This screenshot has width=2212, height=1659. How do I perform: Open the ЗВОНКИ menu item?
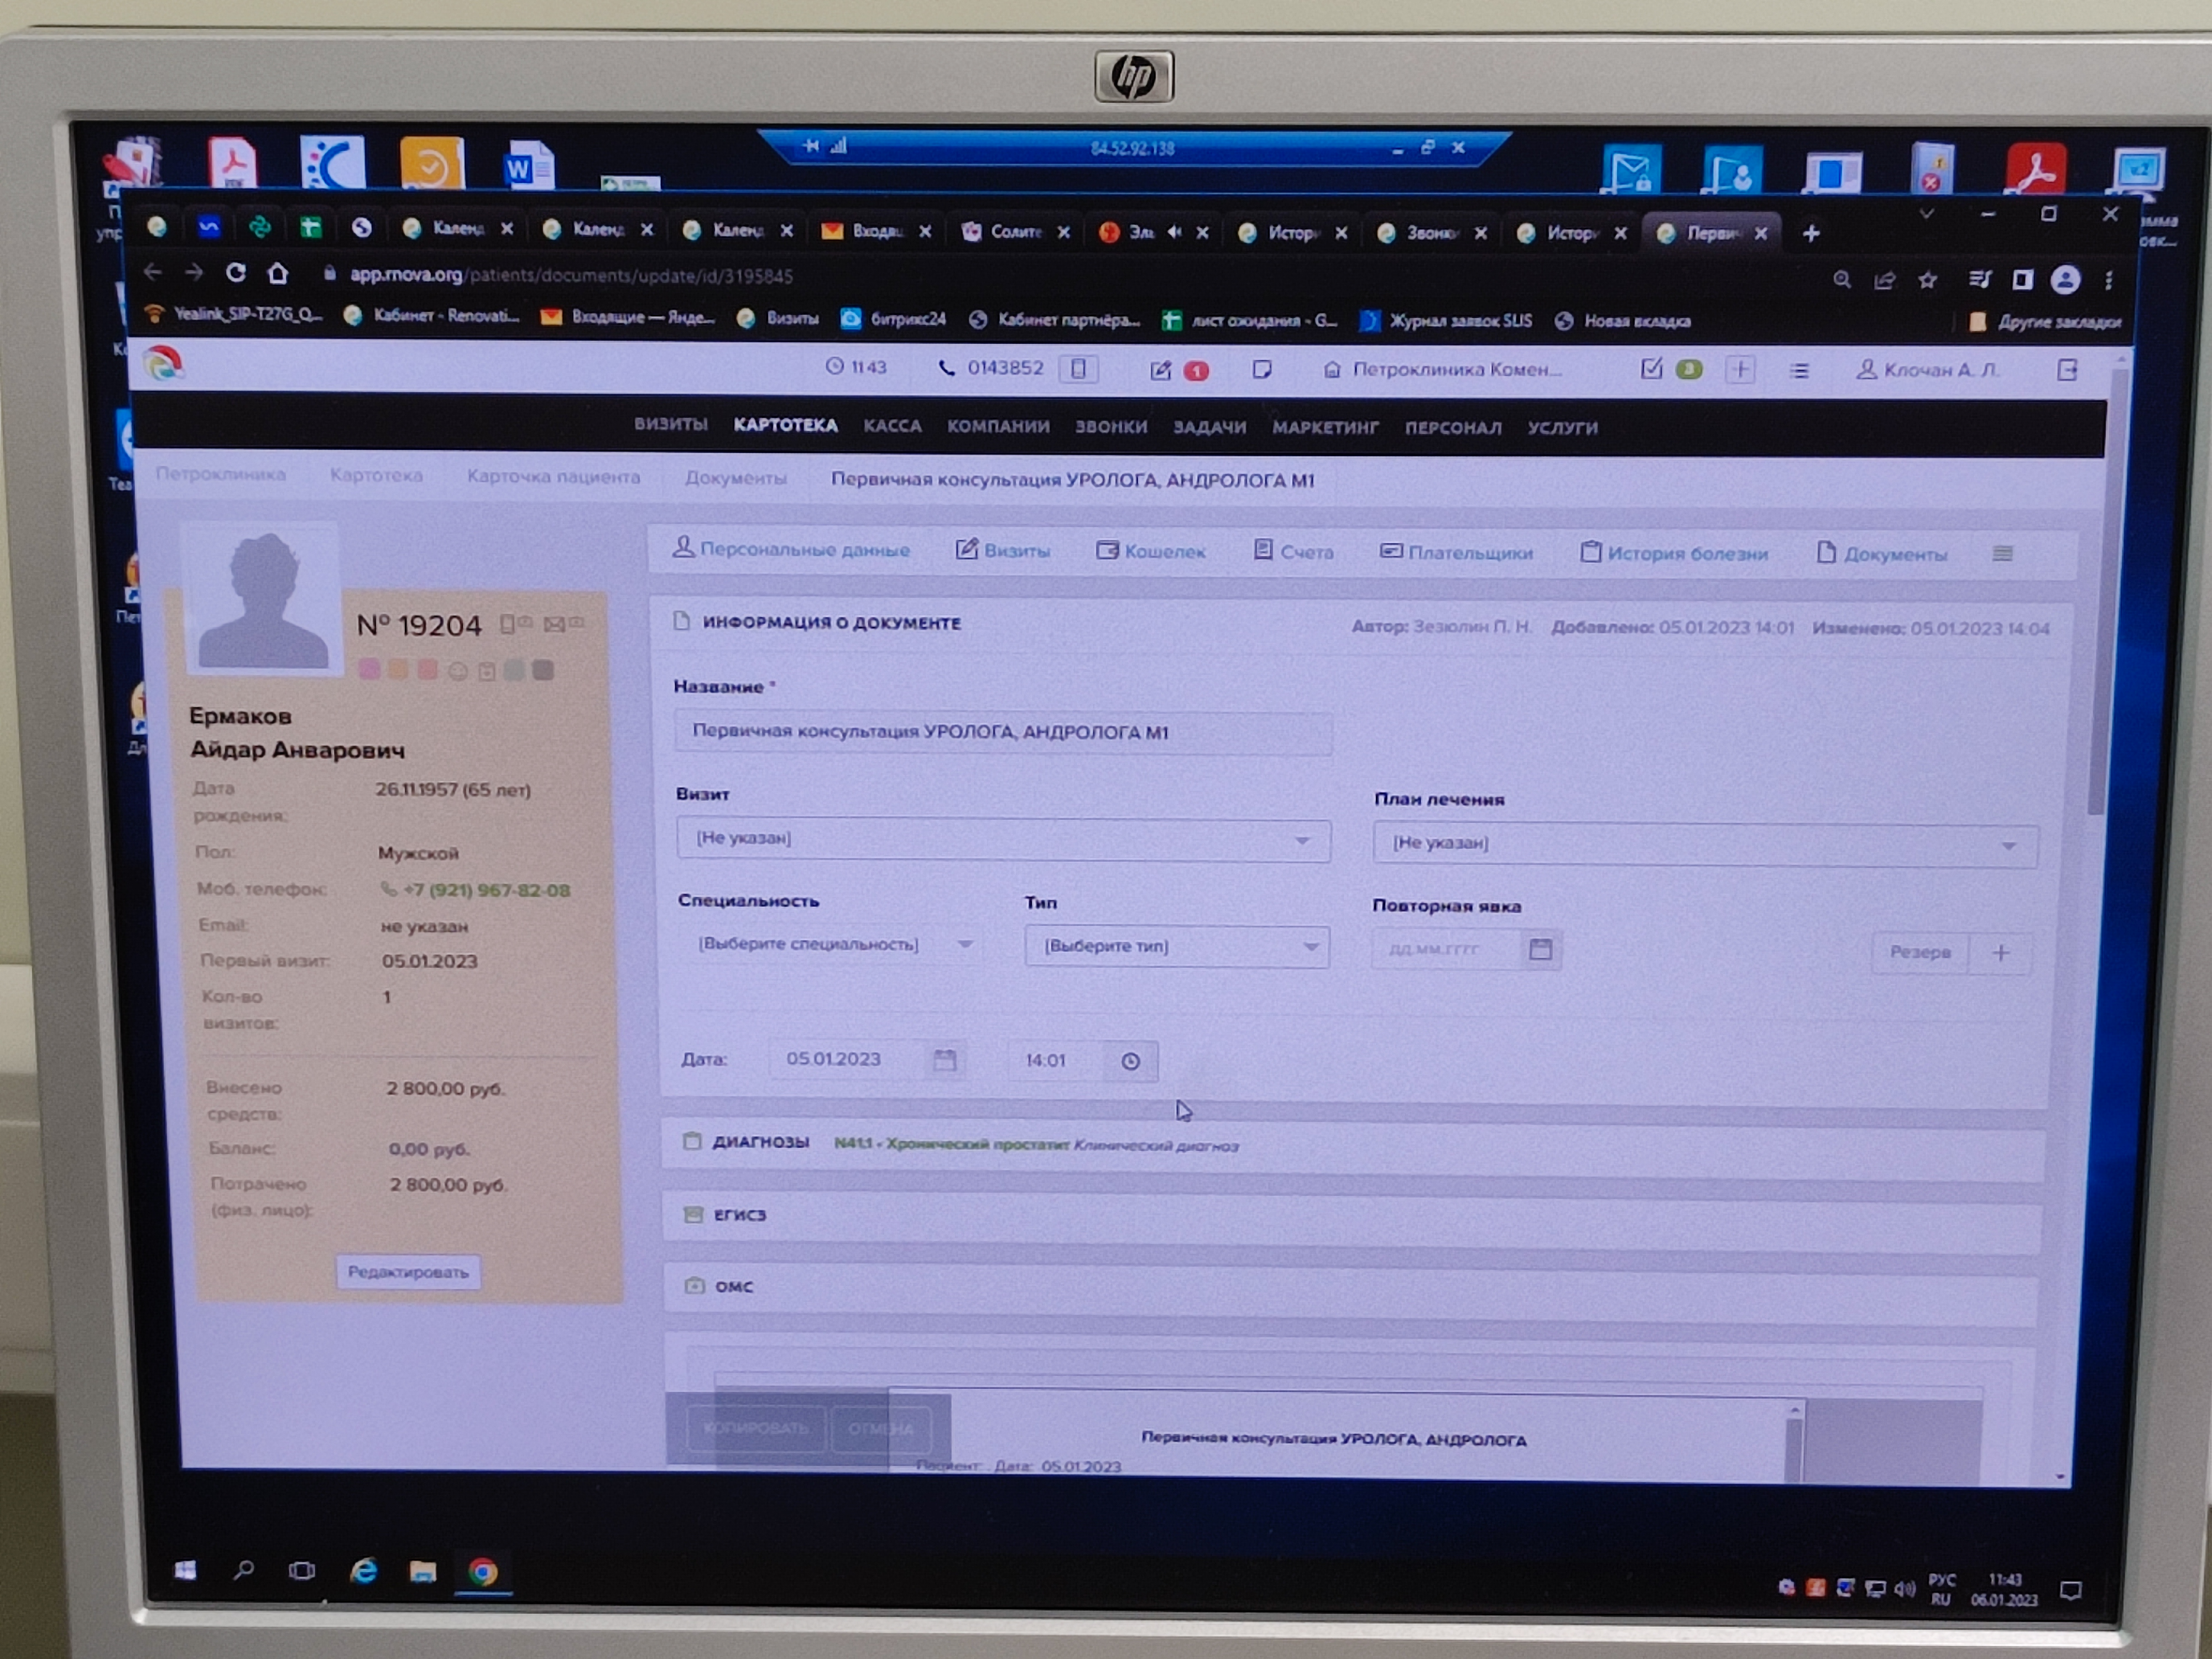[x=1111, y=427]
